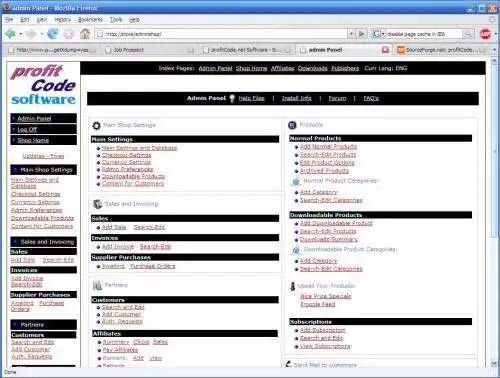
Task: Open the address bar URL dropdown
Action: pos(351,34)
